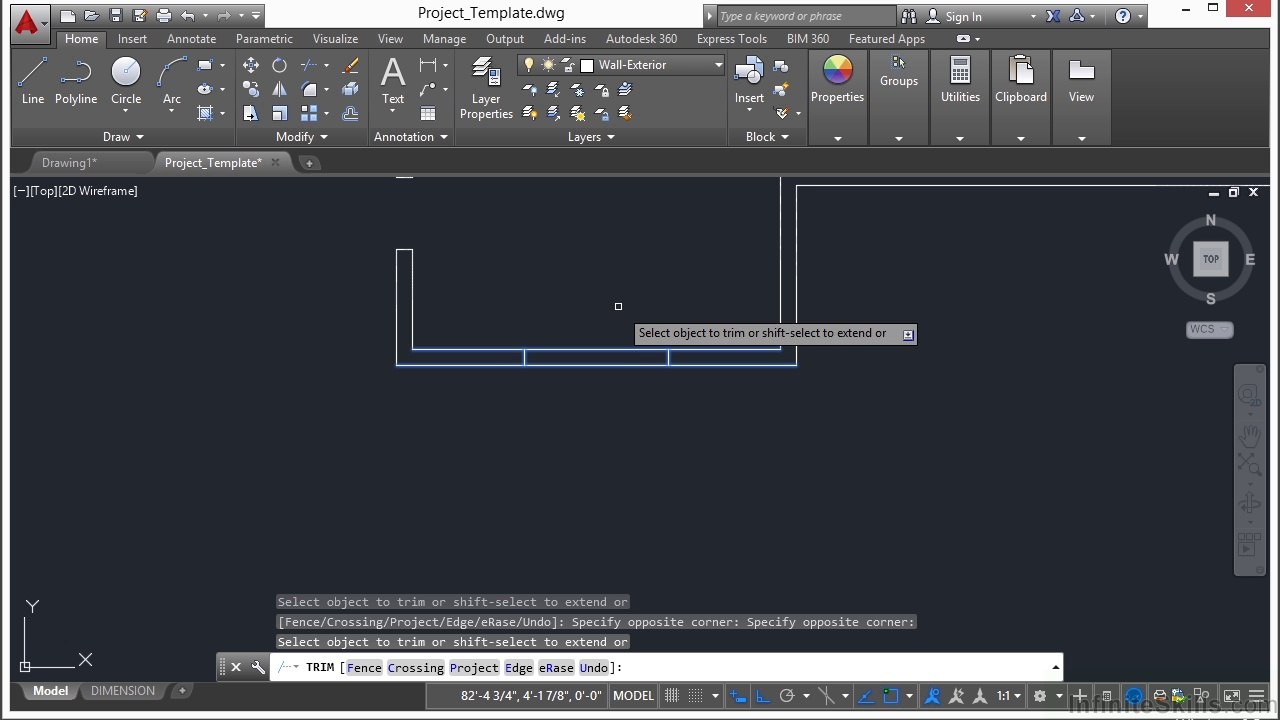The height and width of the screenshot is (720, 1280).
Task: Select the Line drawing tool
Action: 33,80
